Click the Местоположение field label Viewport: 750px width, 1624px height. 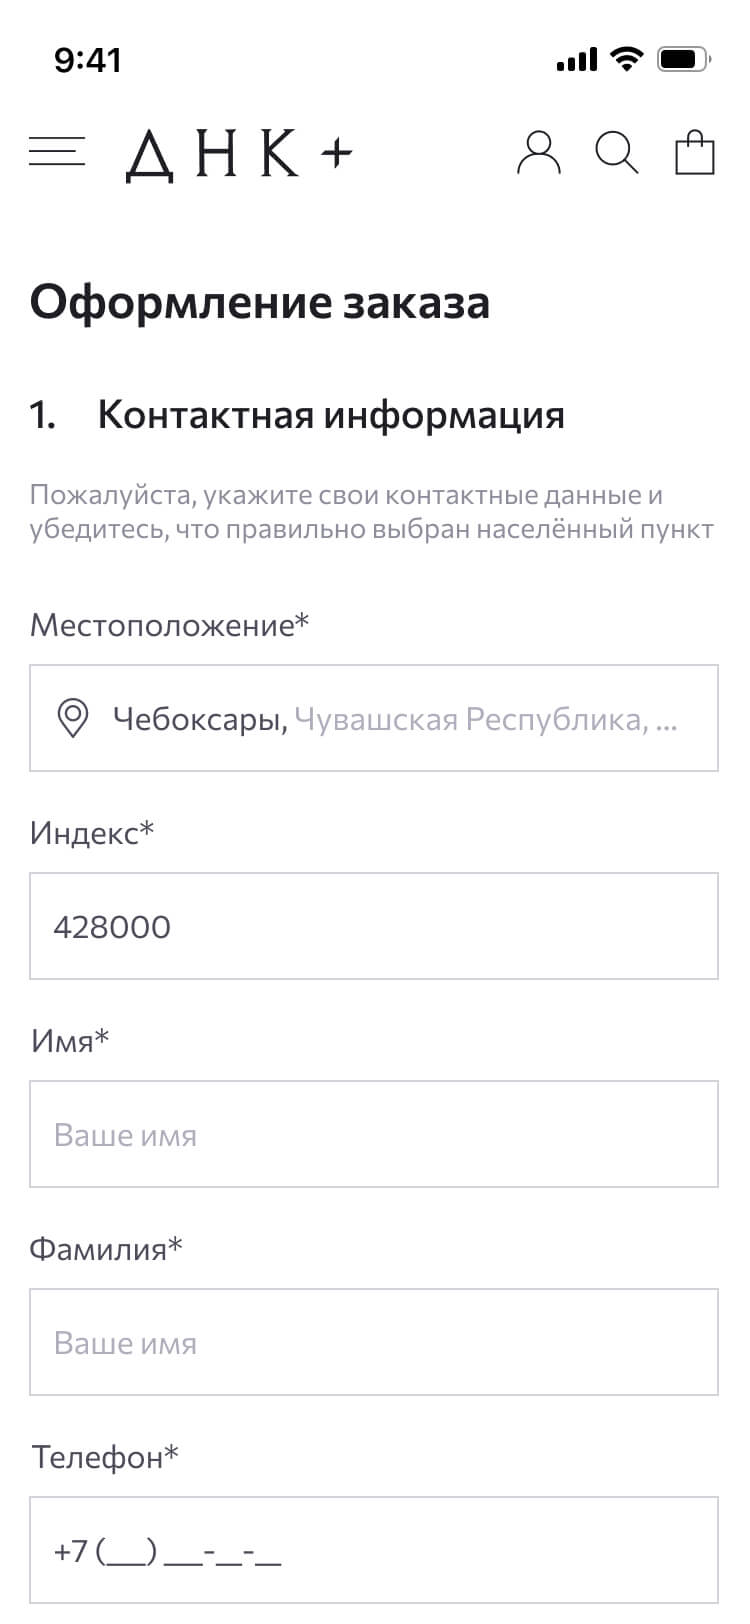point(170,625)
